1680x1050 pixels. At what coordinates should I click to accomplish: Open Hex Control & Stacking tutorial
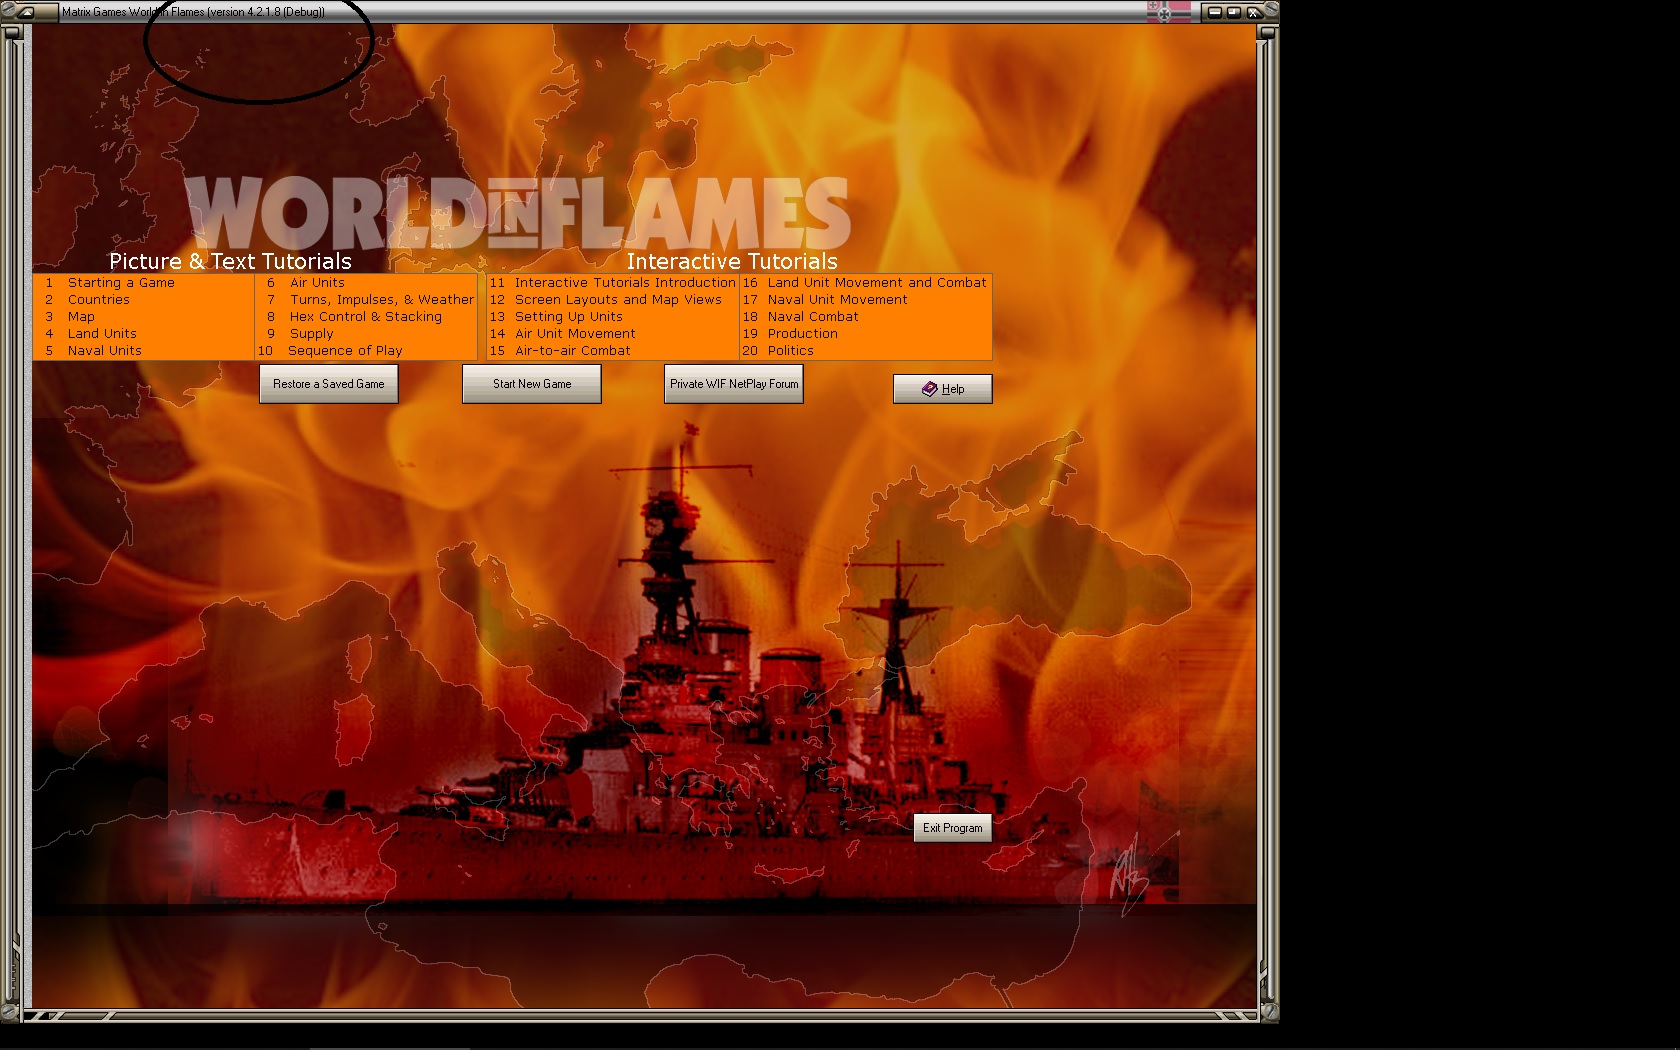click(363, 316)
